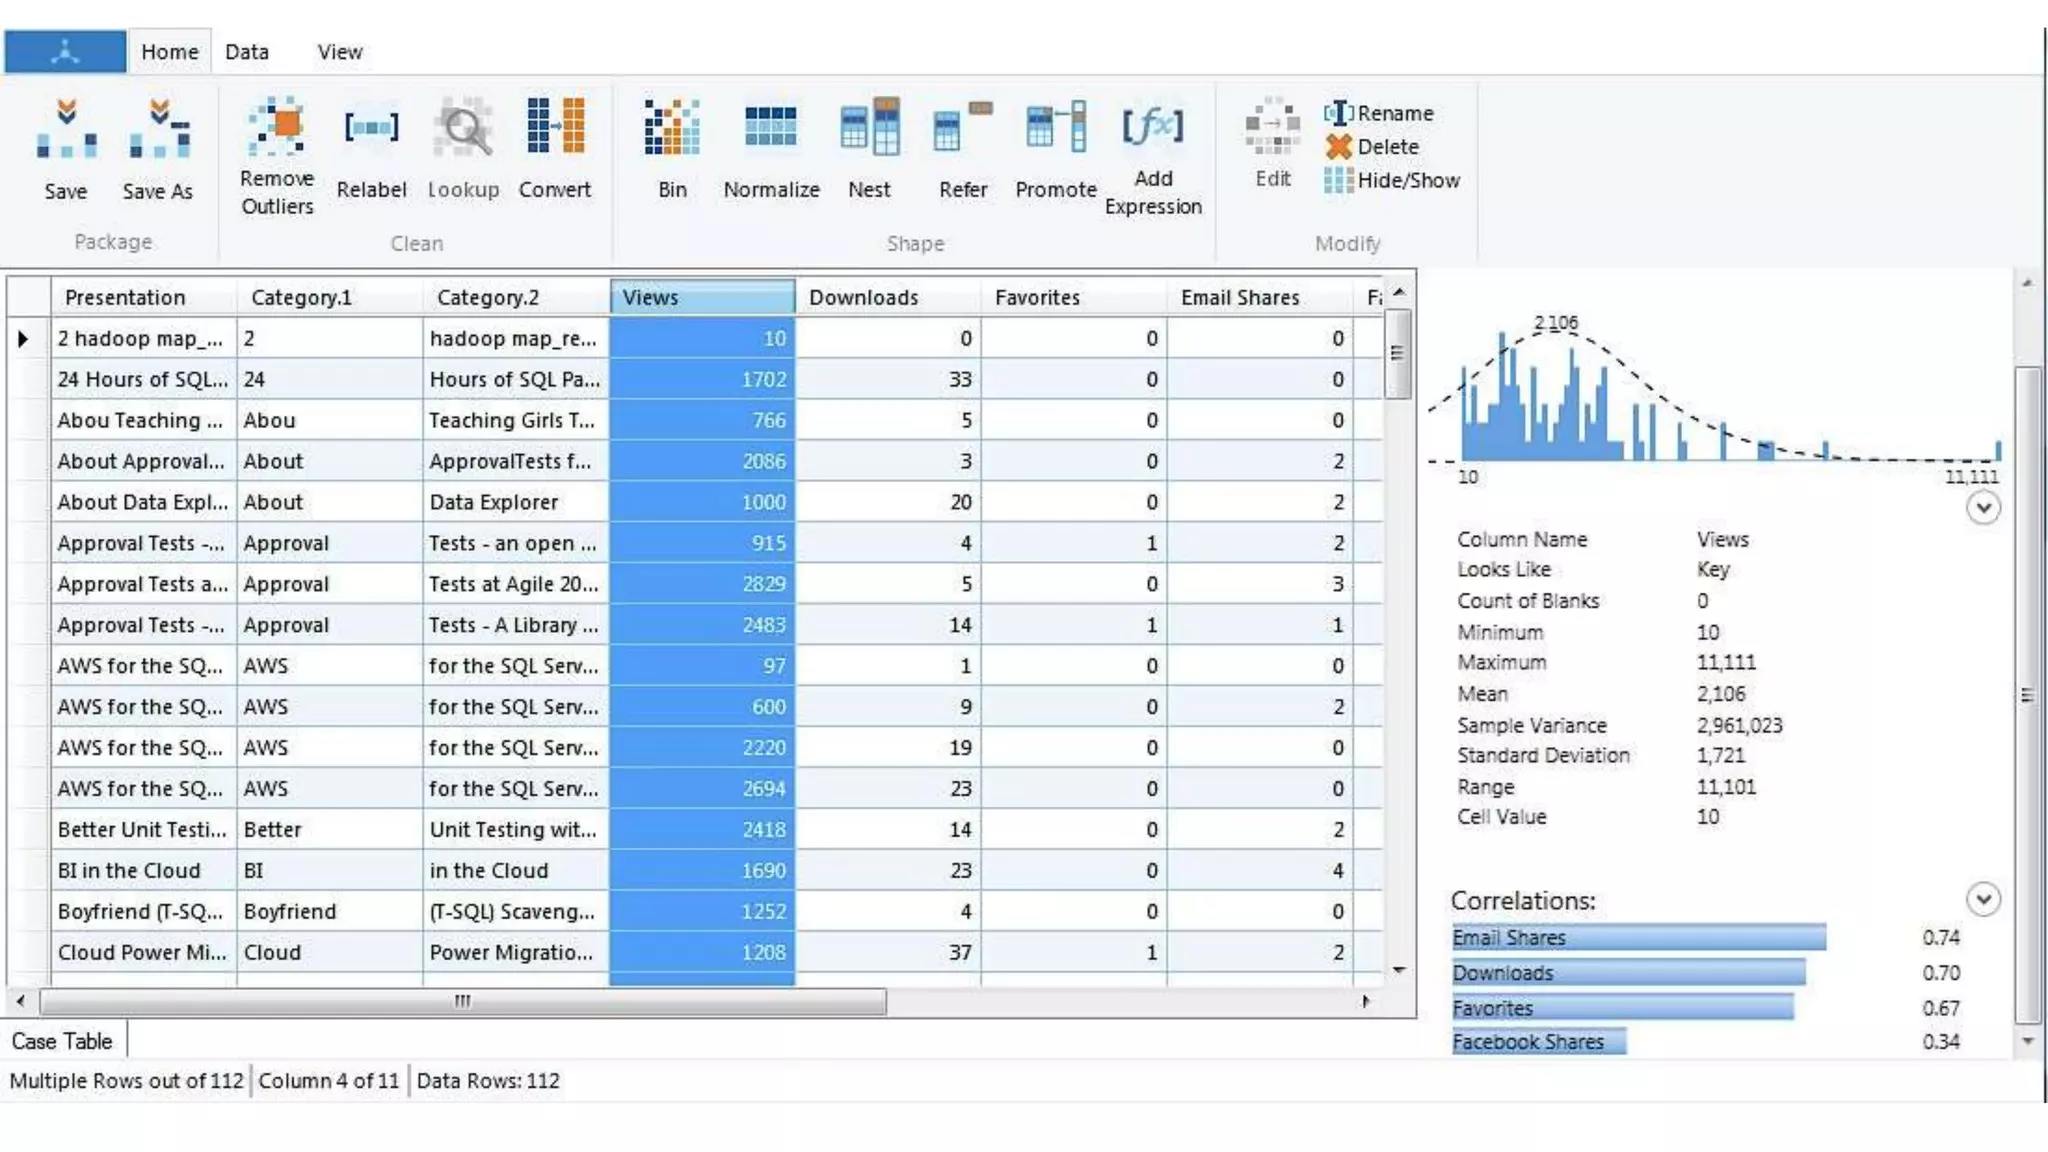
Task: Click the Convert icon in Clean group
Action: (555, 128)
